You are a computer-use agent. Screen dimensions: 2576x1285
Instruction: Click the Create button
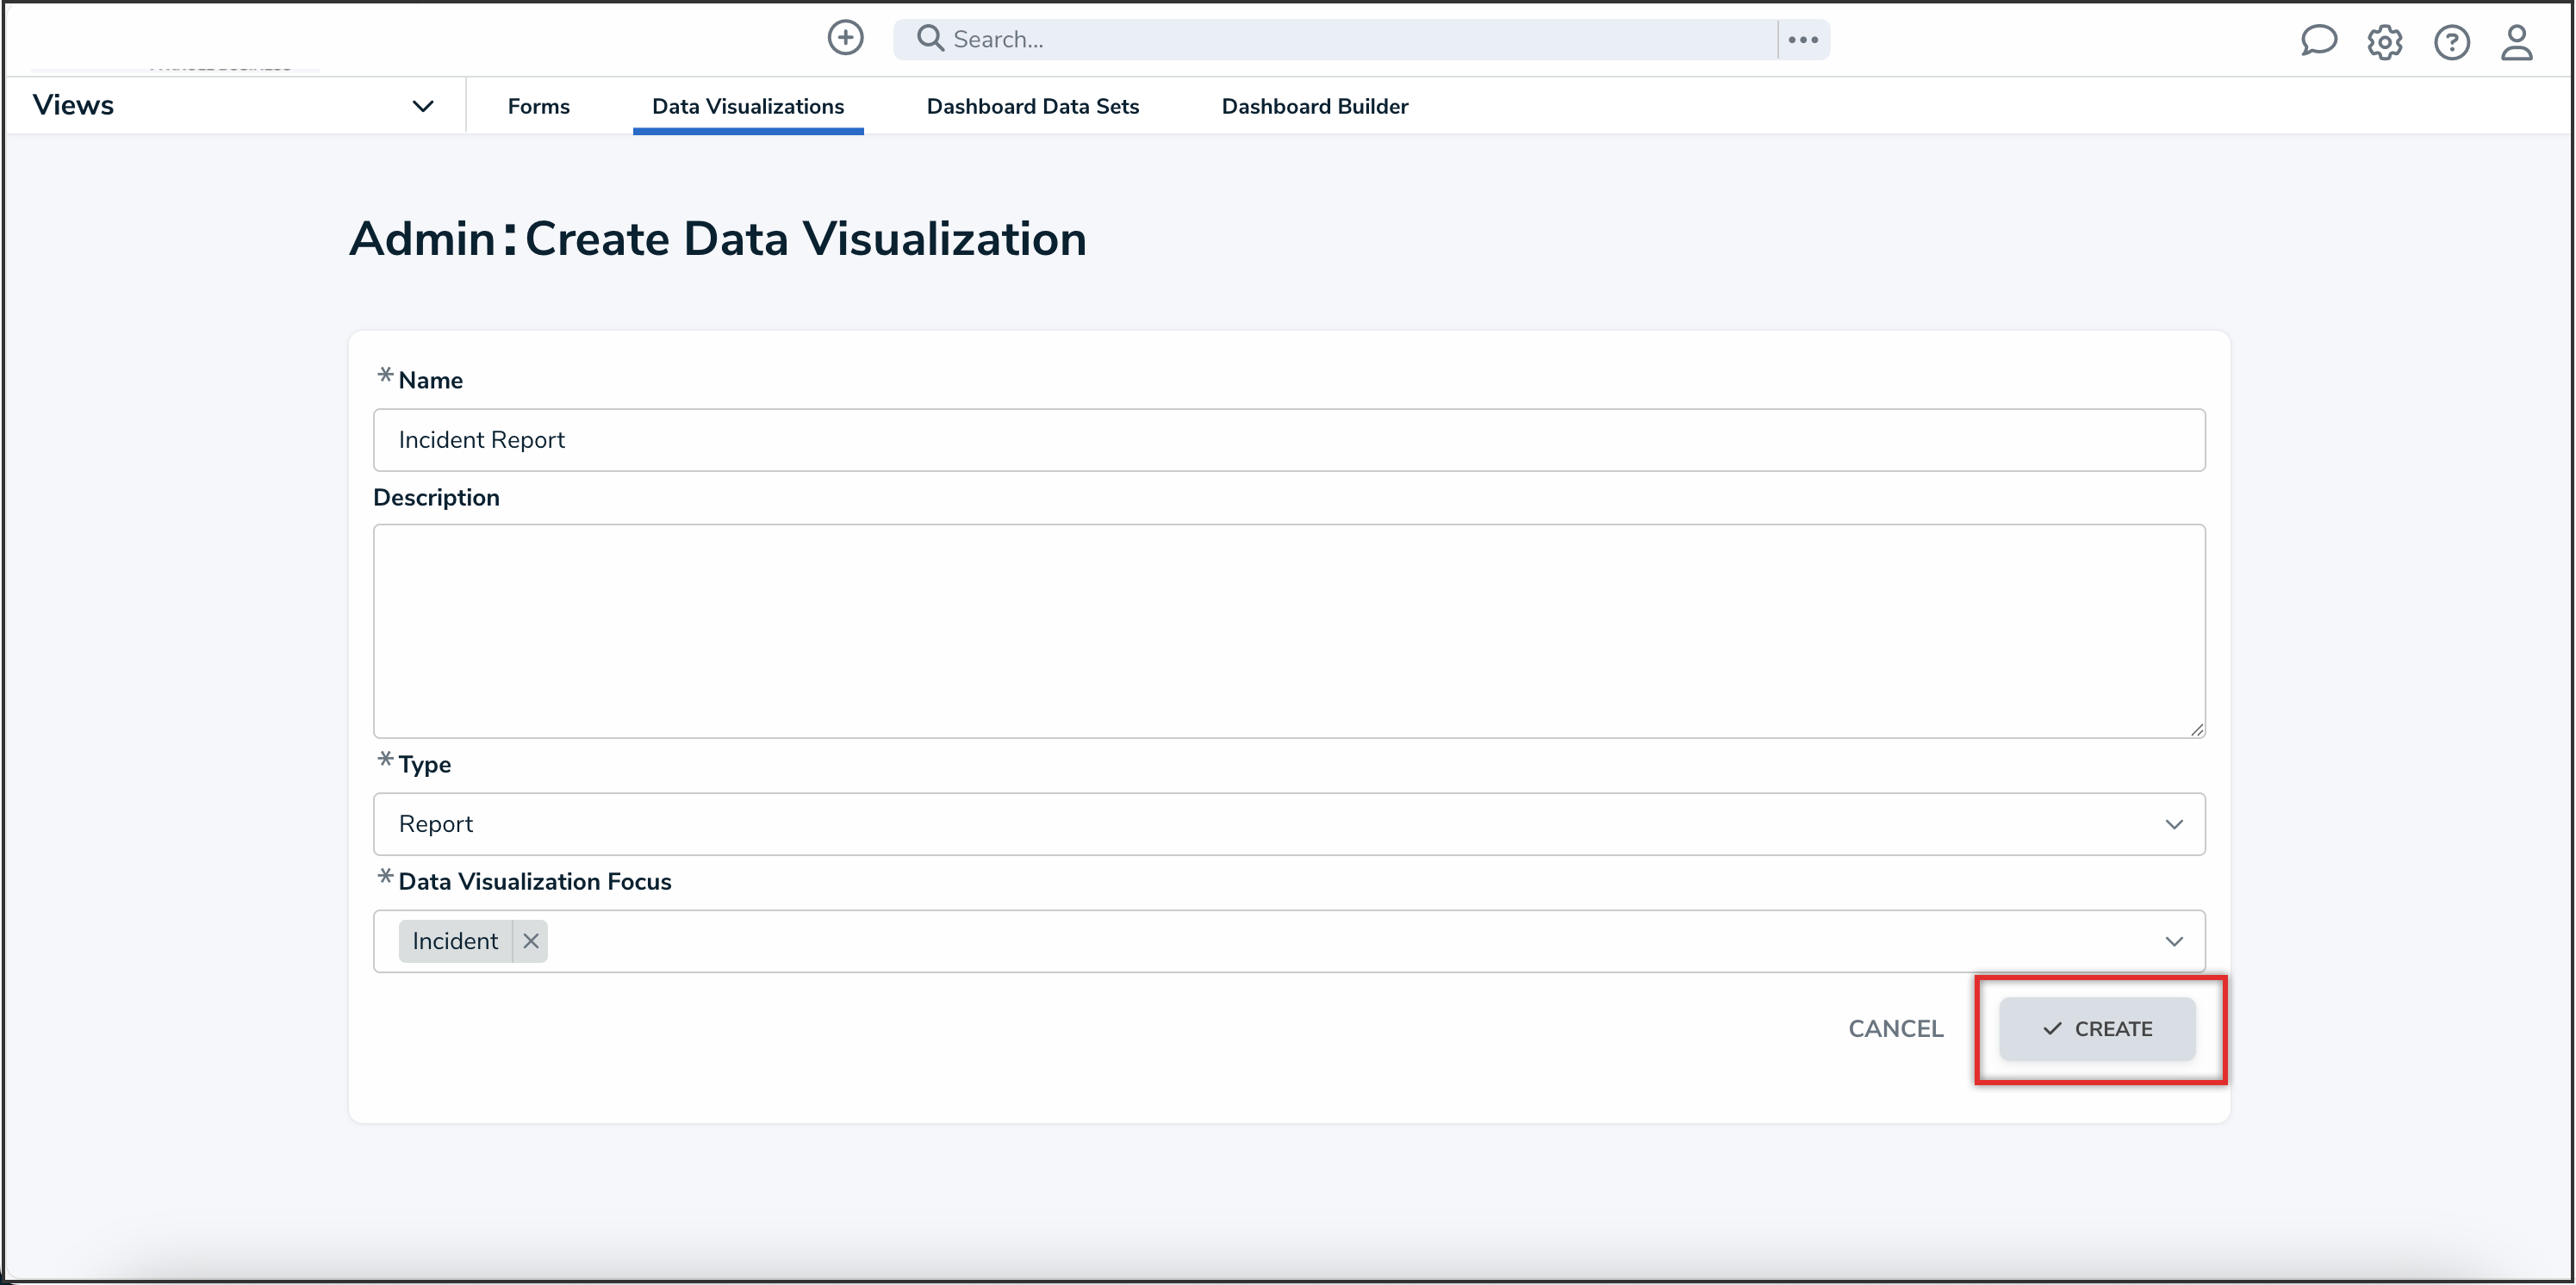click(2097, 1028)
